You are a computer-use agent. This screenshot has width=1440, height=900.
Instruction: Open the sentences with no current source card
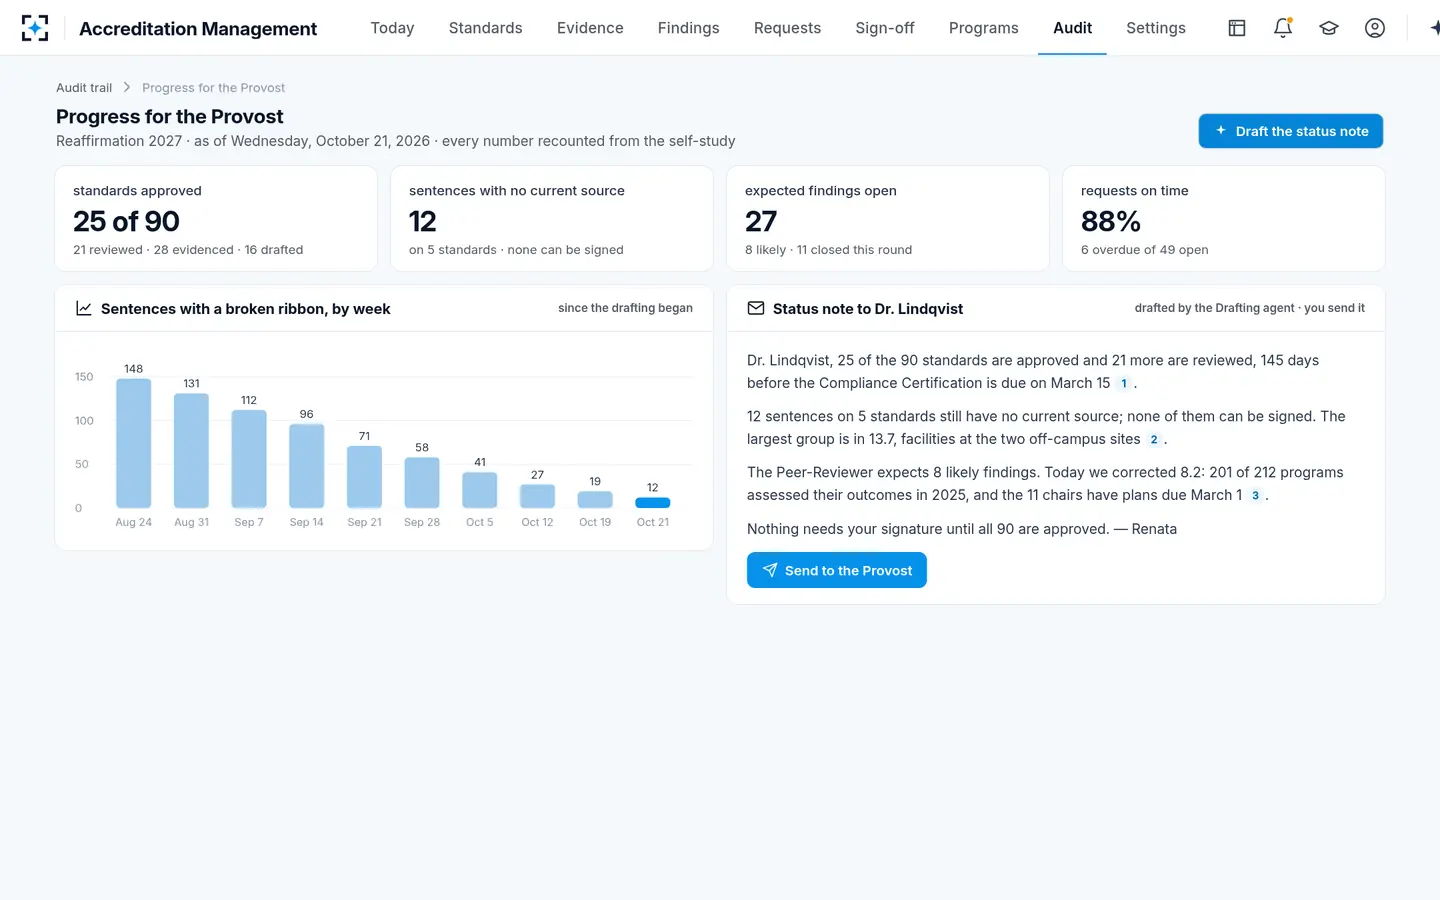pyautogui.click(x=552, y=219)
